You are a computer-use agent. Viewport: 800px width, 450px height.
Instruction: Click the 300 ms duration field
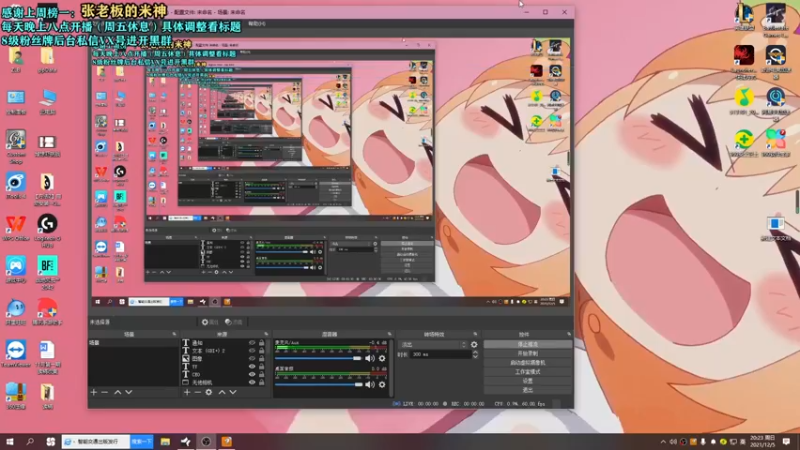441,354
